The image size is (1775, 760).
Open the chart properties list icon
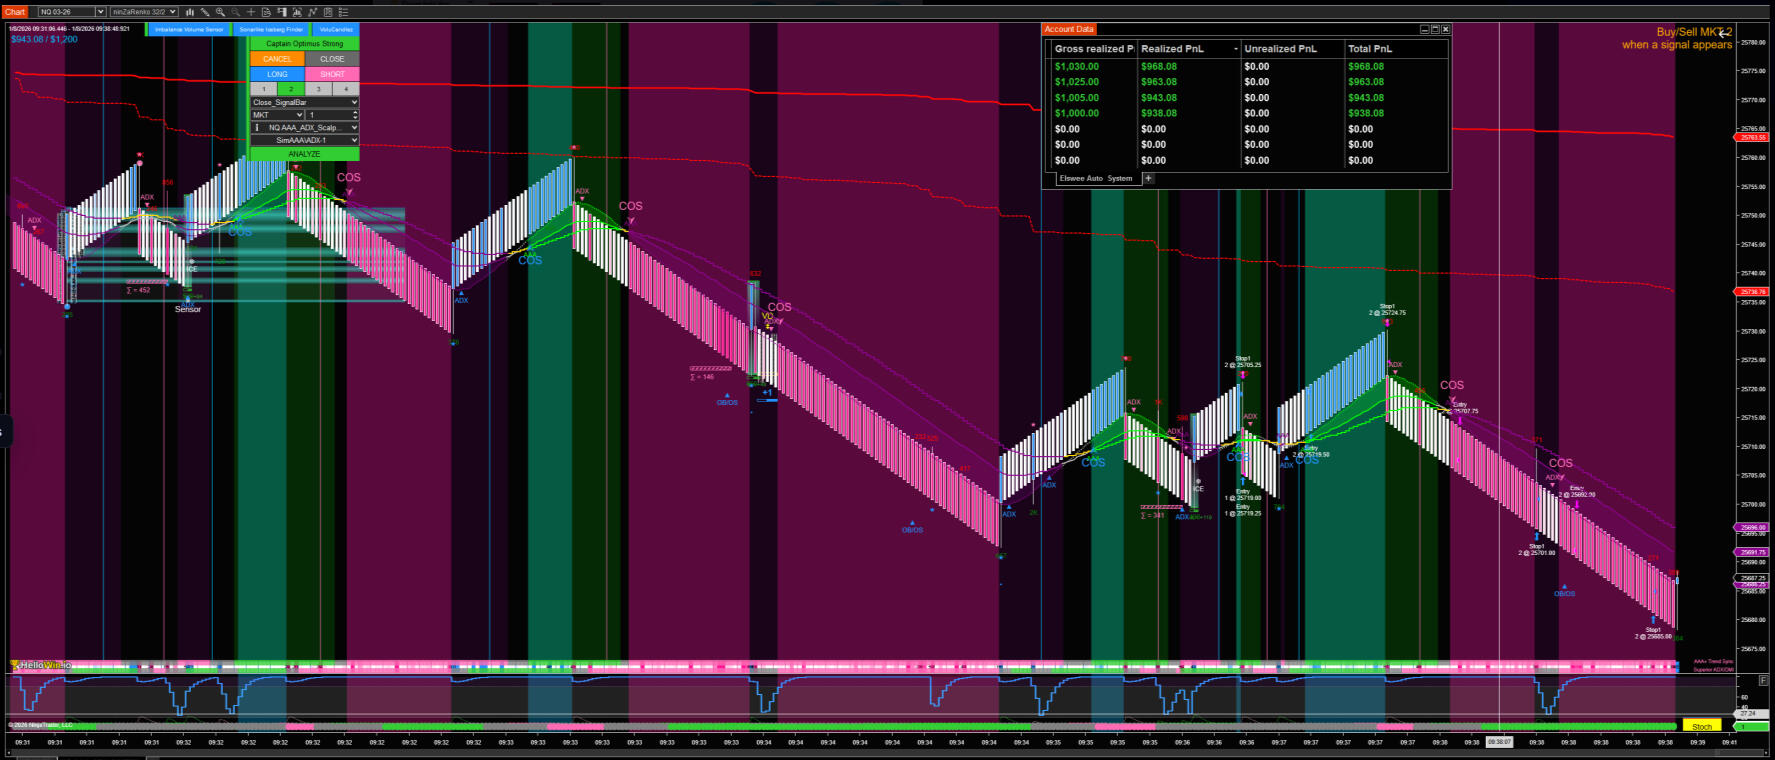click(343, 12)
